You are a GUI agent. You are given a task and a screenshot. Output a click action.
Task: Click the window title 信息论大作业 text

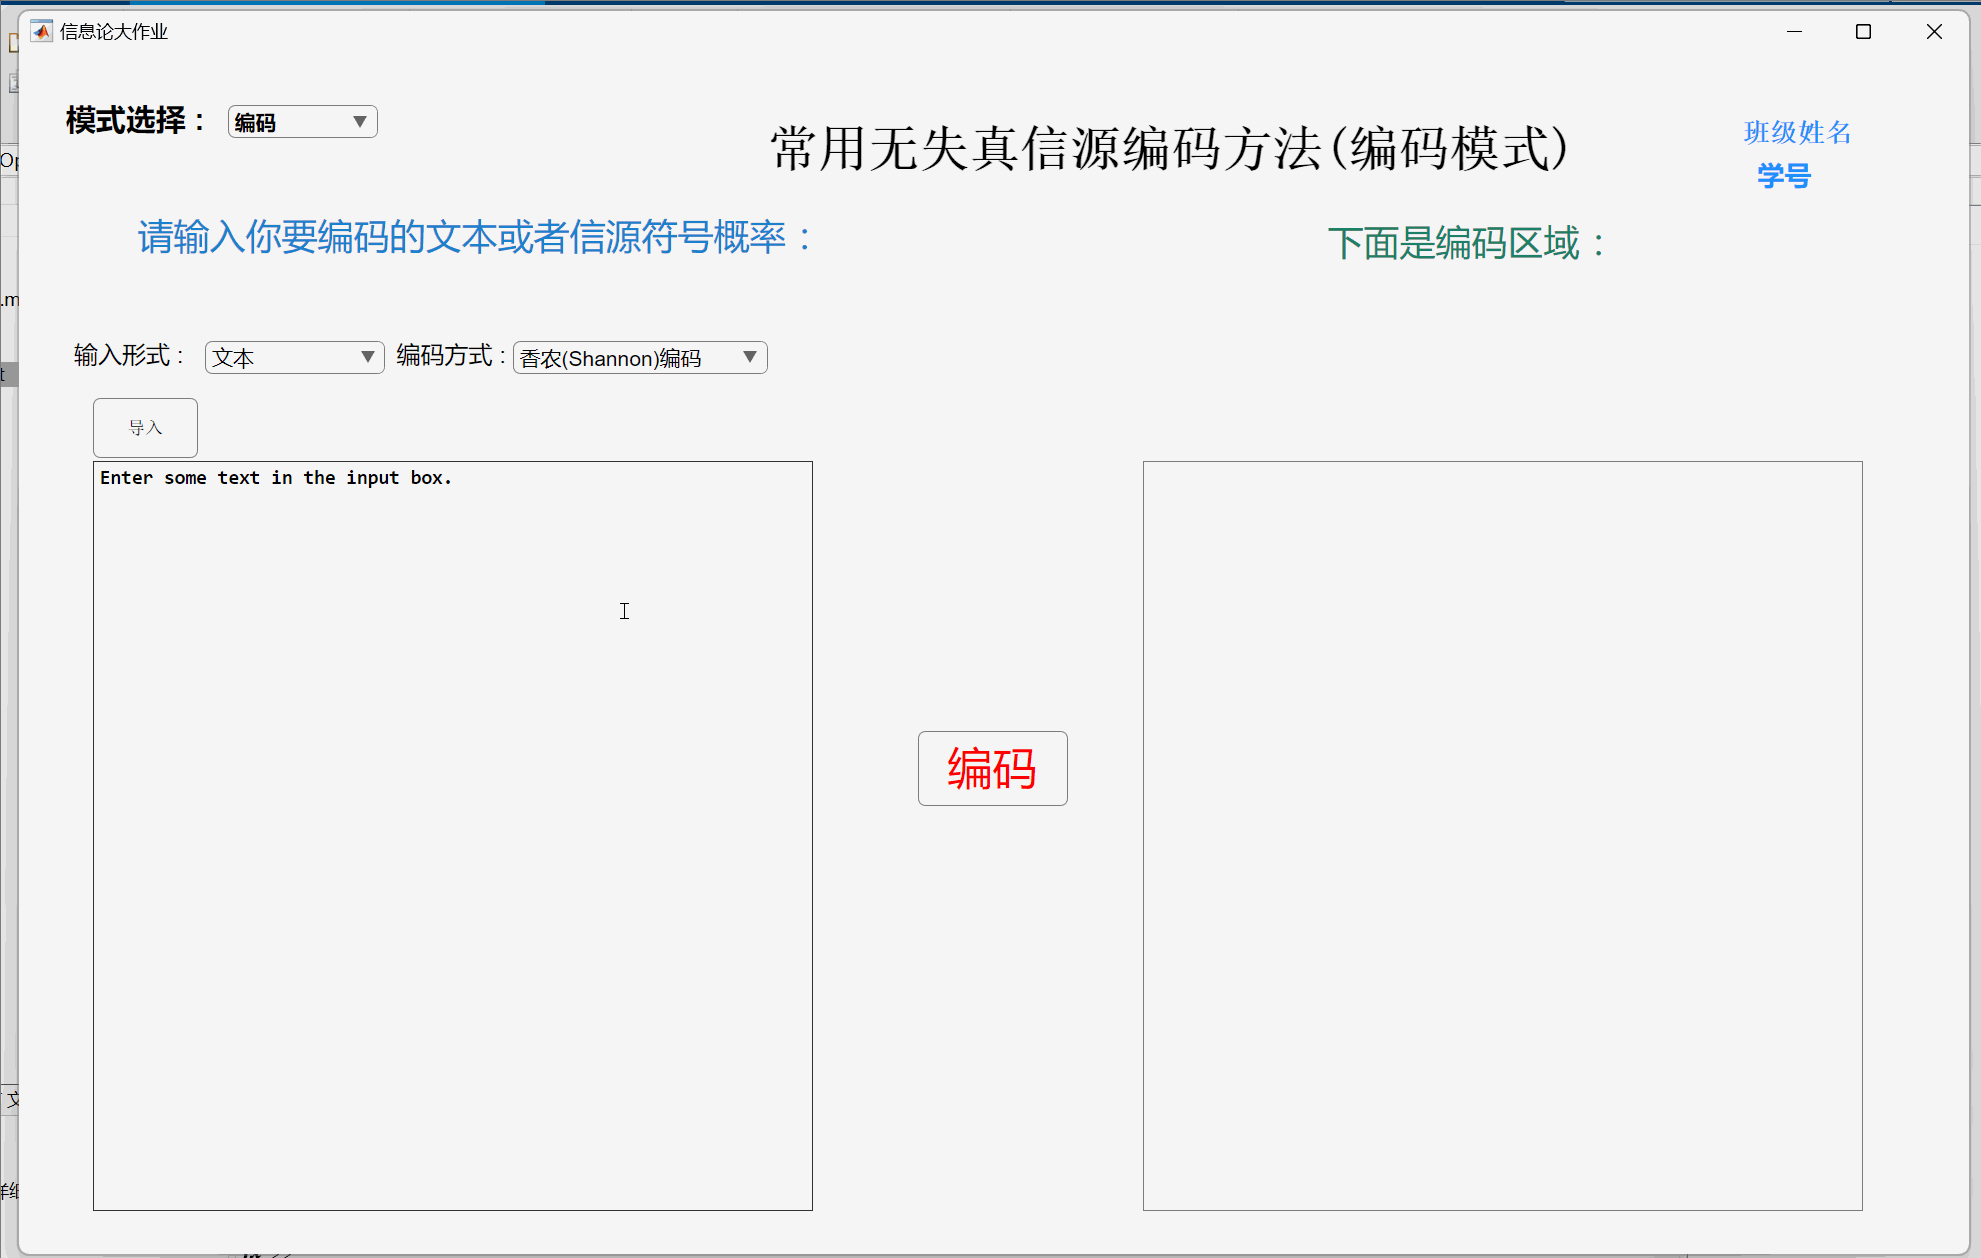114,32
